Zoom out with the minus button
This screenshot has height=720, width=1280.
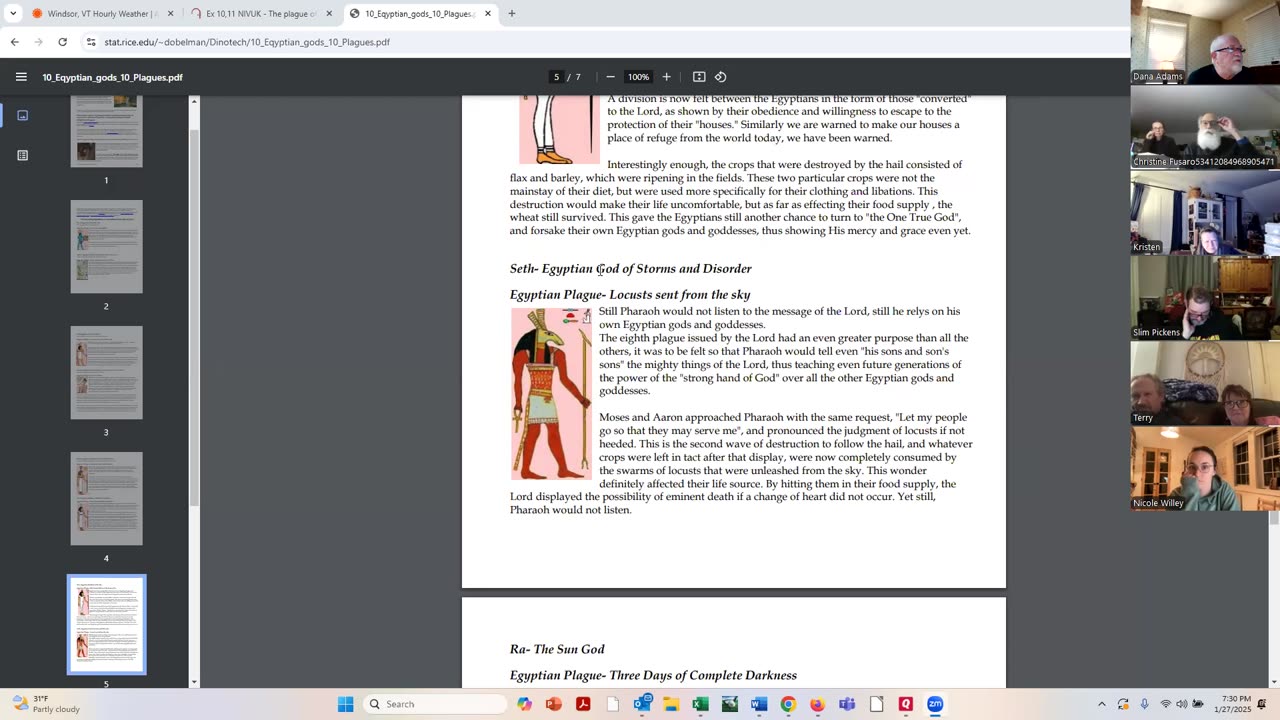pos(610,77)
